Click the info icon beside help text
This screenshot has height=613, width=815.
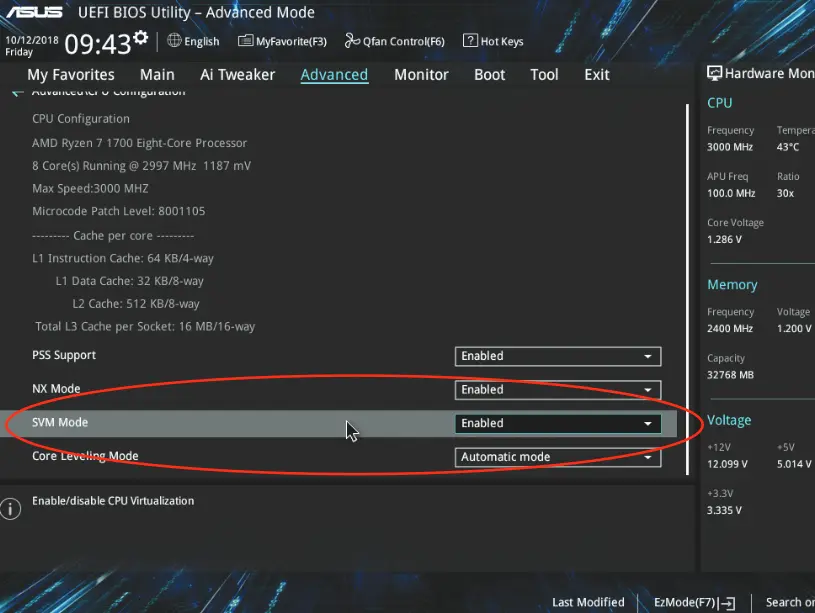point(11,509)
